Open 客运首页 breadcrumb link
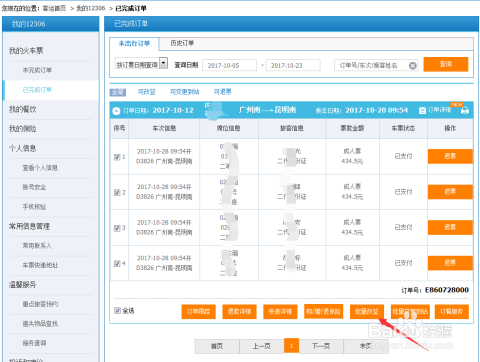Image resolution: width=480 pixels, height=362 pixels. tap(55, 8)
